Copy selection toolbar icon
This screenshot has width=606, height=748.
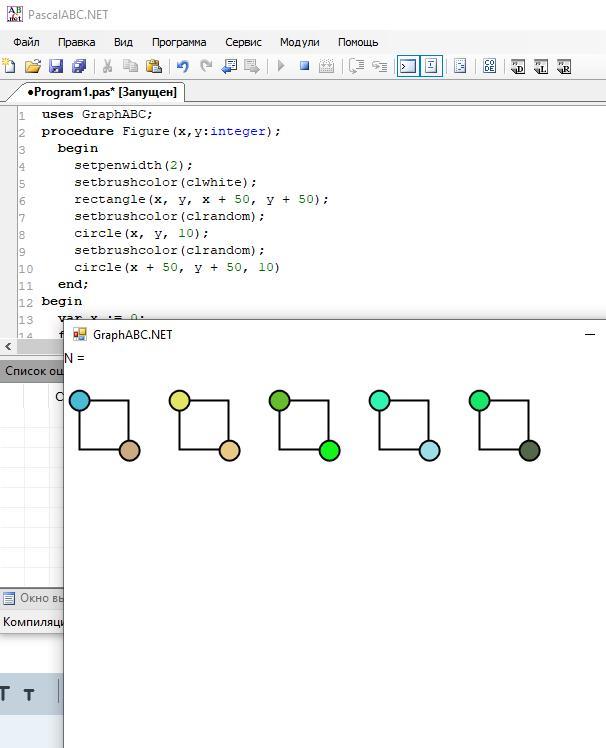tap(130, 66)
